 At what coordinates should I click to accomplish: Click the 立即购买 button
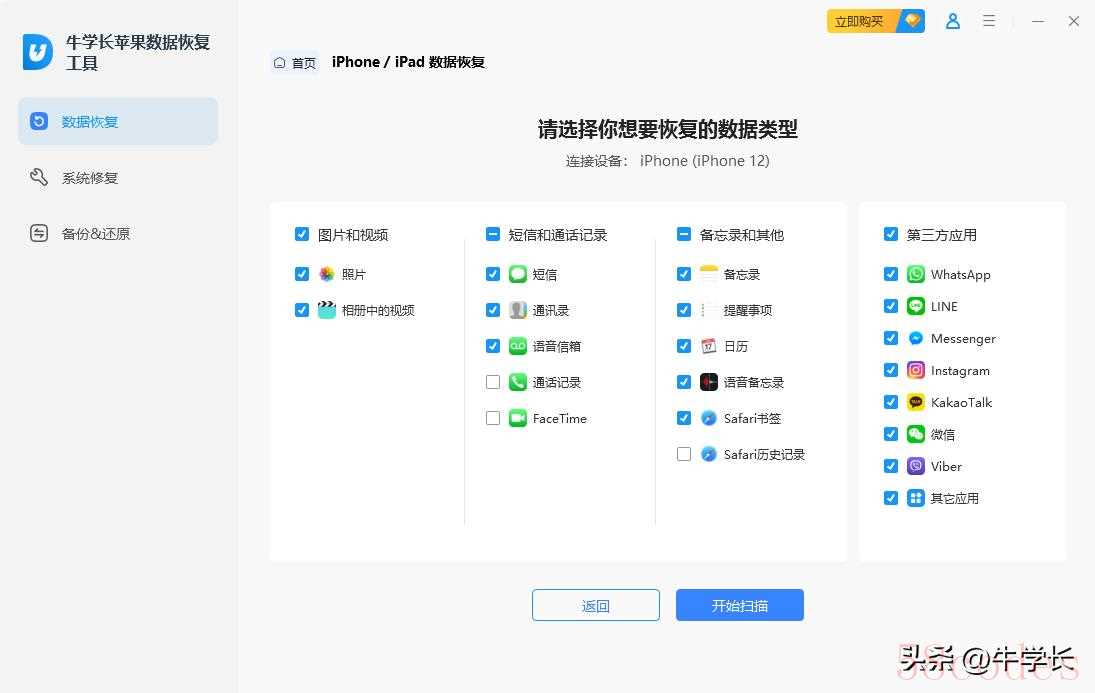click(876, 21)
